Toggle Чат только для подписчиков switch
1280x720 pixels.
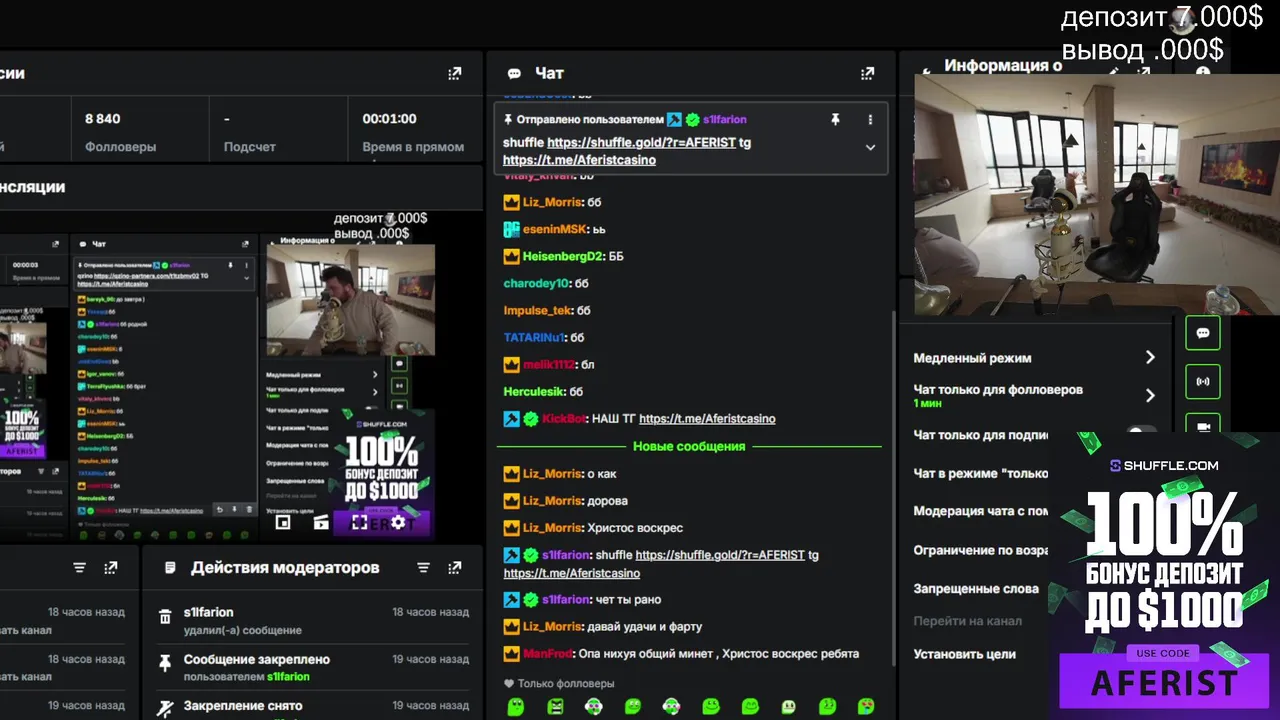[1141, 434]
